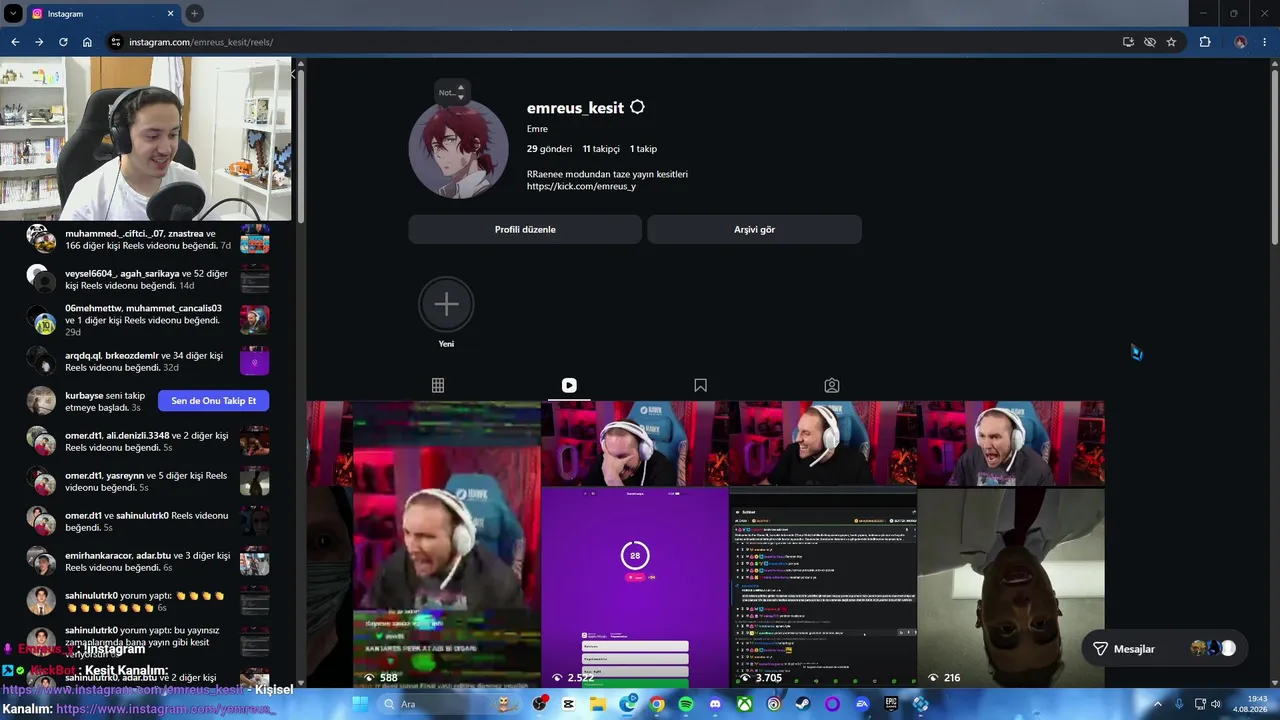Open the EA app from the taskbar

862,704
